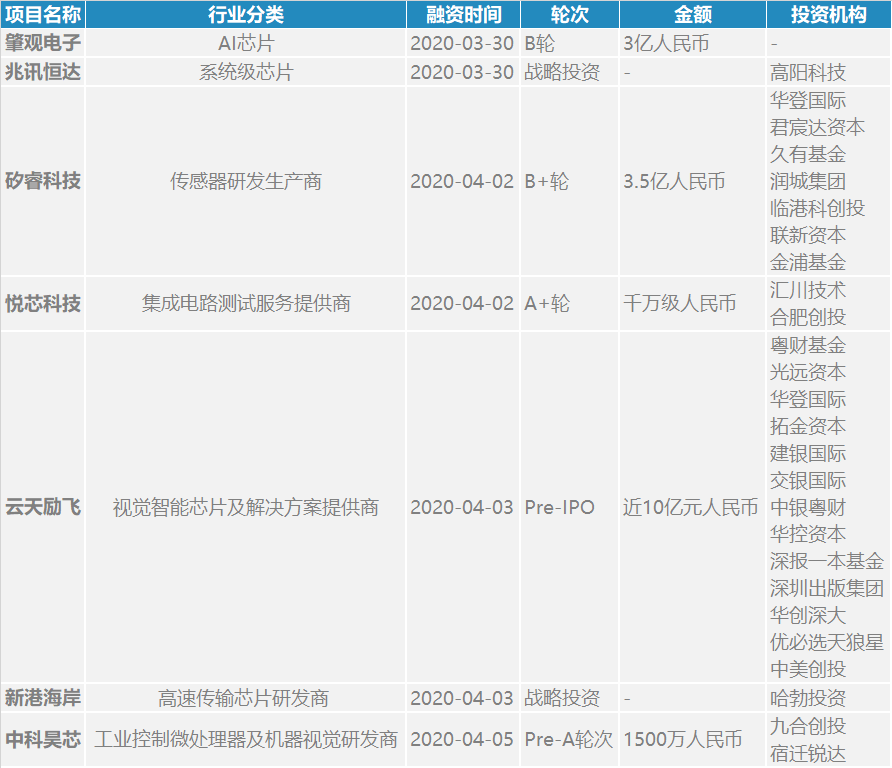Select the investor 深报一本基金
The height and width of the screenshot is (768, 892).
827,561
